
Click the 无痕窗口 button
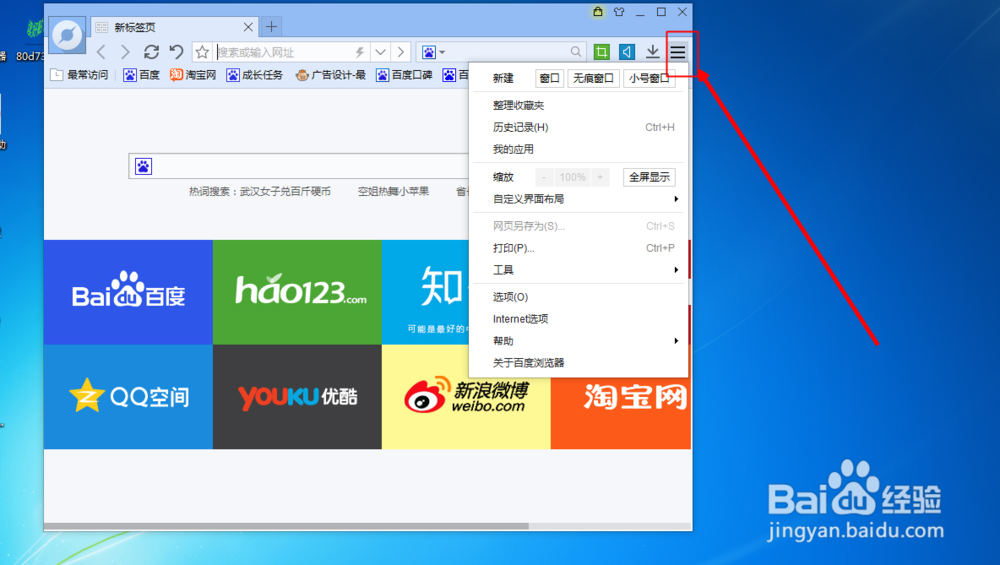(593, 78)
